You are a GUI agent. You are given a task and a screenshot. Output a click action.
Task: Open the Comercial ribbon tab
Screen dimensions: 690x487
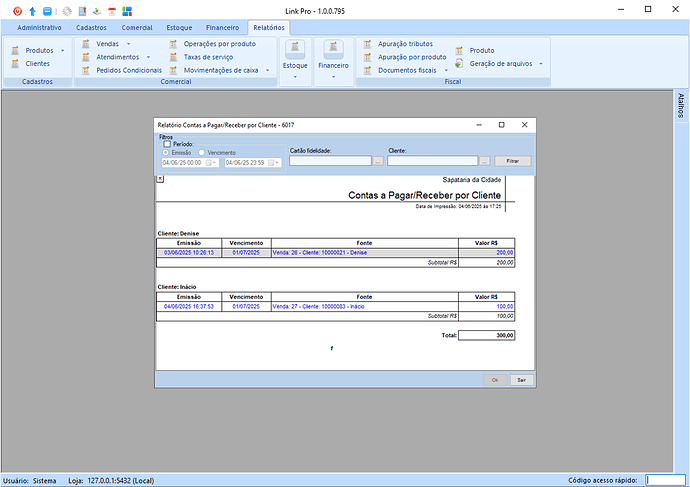click(137, 28)
